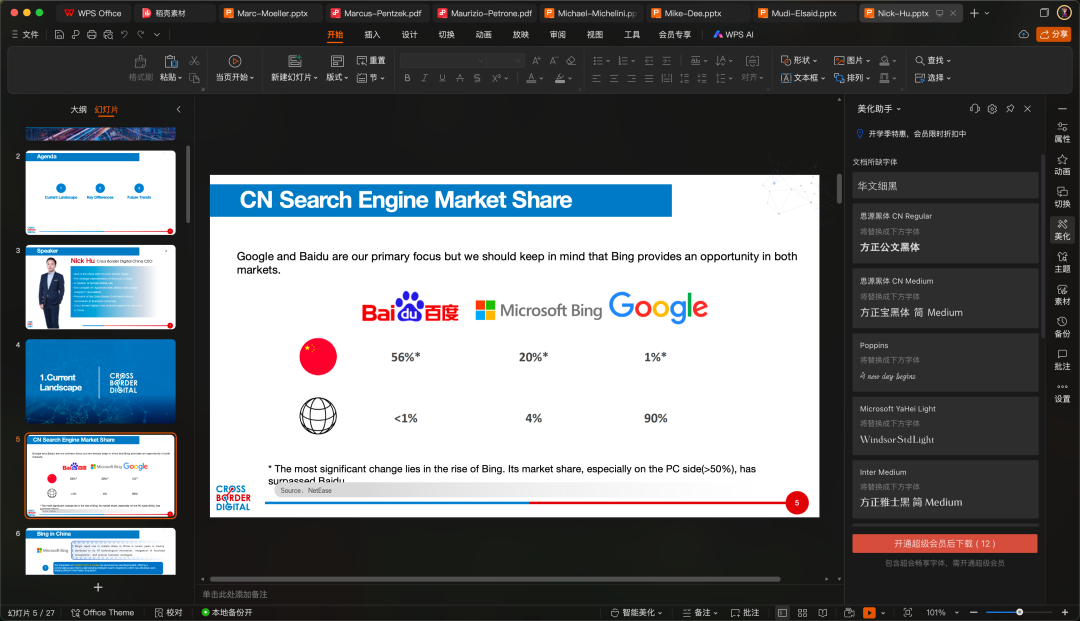Image resolution: width=1080 pixels, height=621 pixels.
Task: Click the increase indent icon
Action: tap(666, 61)
